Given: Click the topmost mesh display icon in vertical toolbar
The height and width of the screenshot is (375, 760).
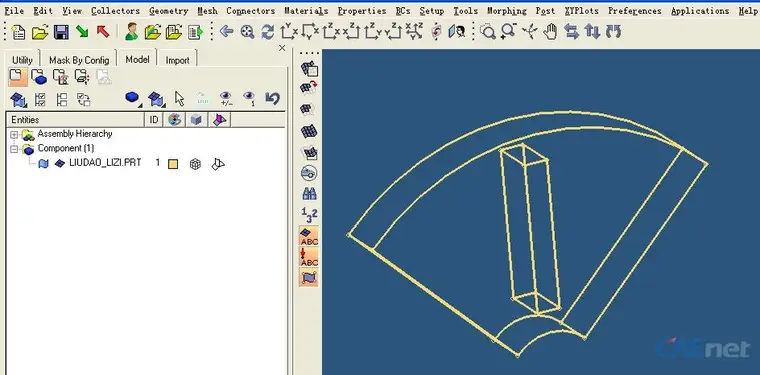Looking at the screenshot, I should pos(309,69).
